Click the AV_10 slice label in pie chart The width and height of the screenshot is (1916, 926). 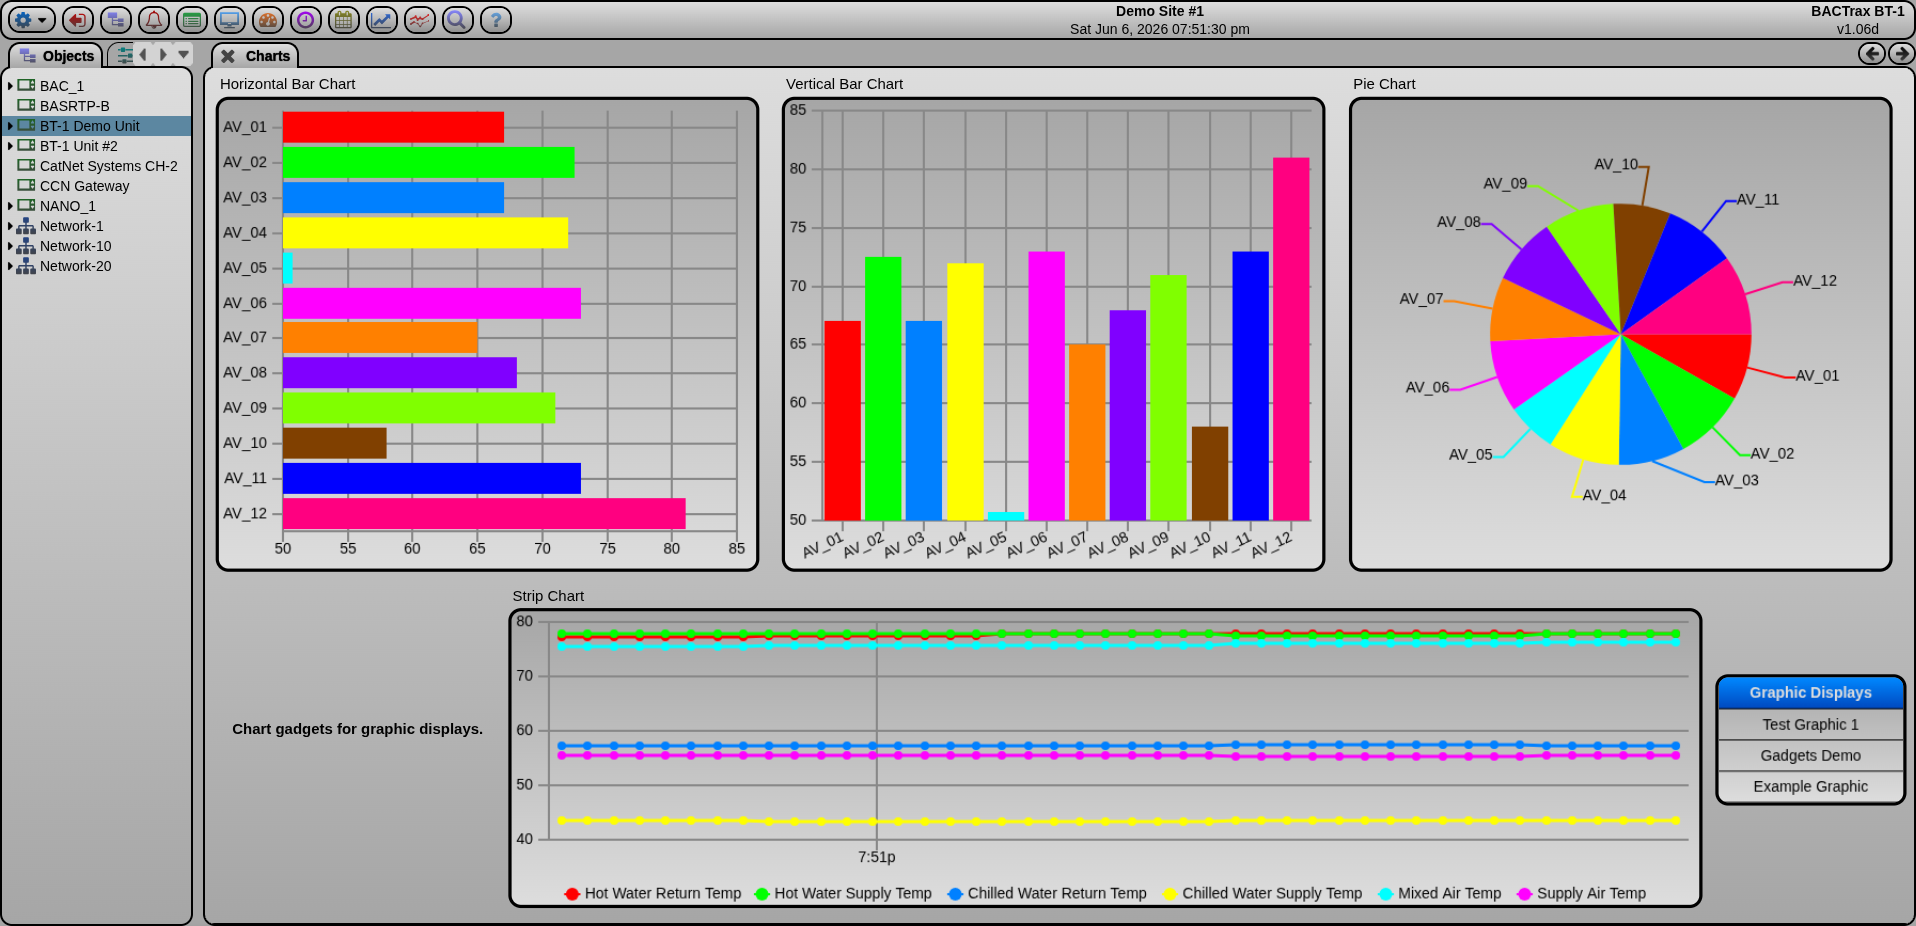tap(1615, 164)
